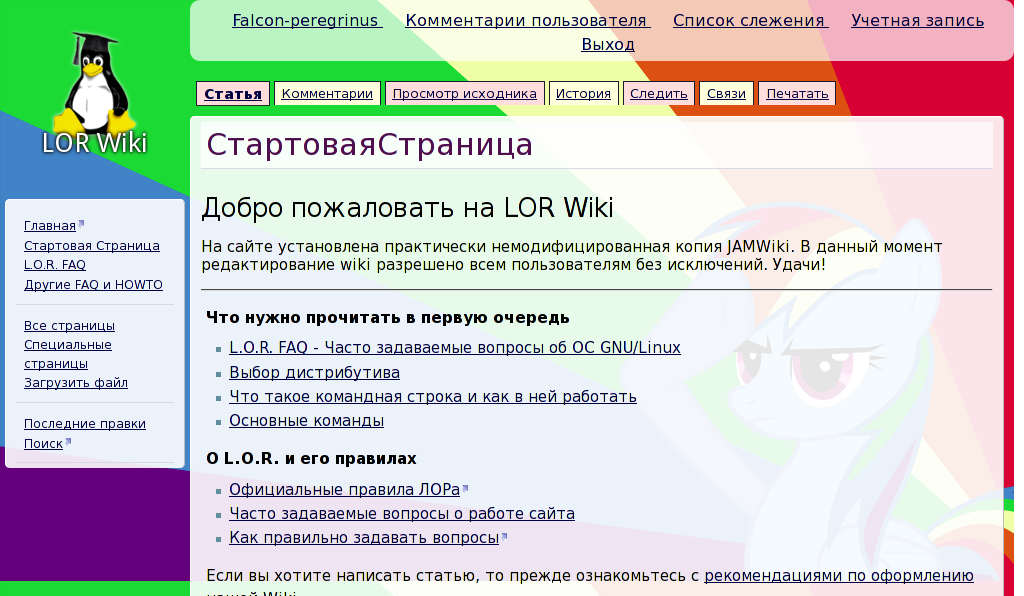Viewport: 1024px width, 596px height.
Task: Open the Выбор дистрибутива article
Action: click(x=314, y=371)
